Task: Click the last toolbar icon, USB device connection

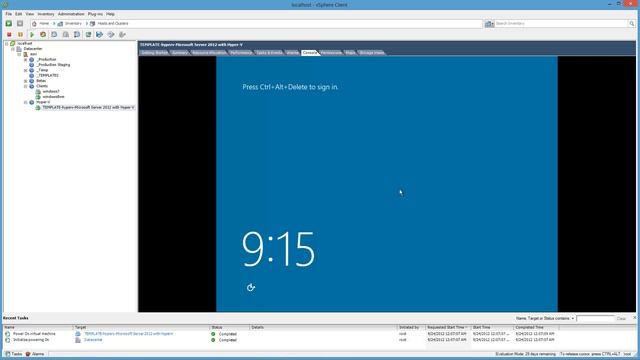Action: [122, 35]
